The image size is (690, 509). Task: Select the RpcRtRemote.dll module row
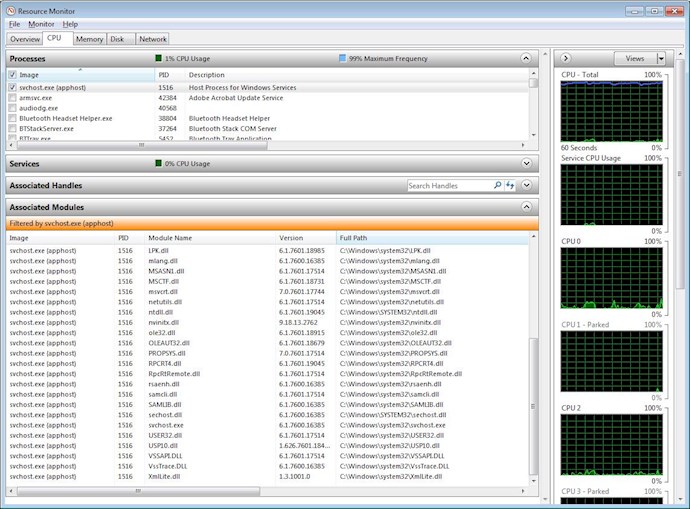(267, 374)
